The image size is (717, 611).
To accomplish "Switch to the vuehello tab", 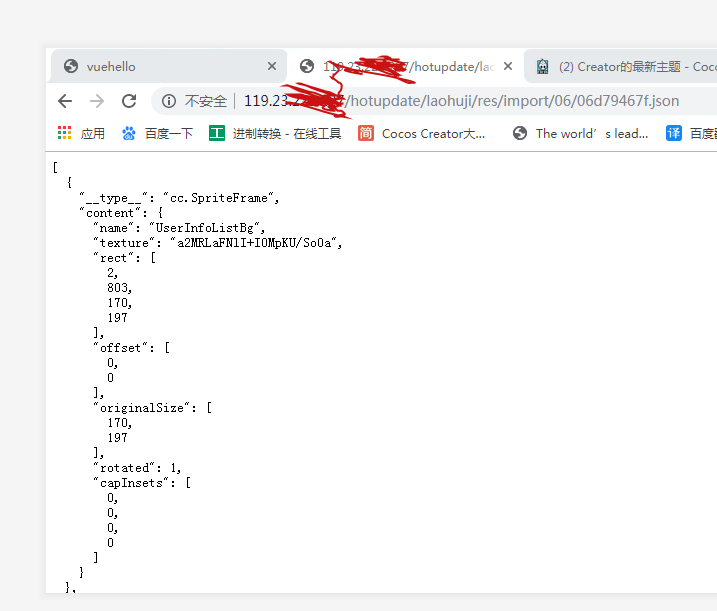I will [169, 66].
